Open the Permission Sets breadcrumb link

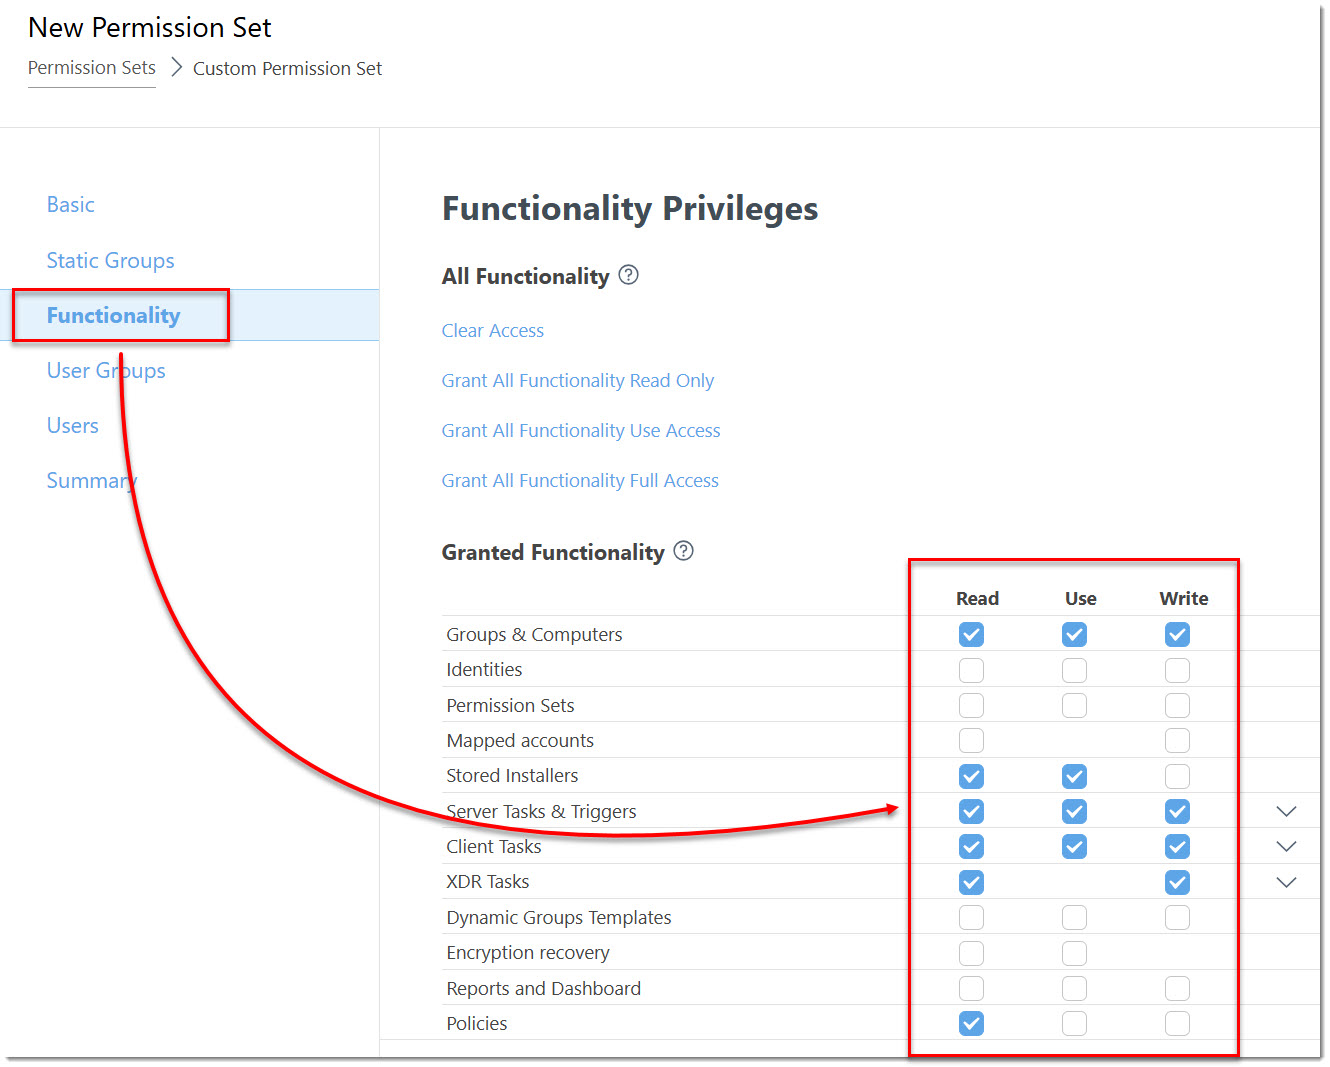pos(92,67)
